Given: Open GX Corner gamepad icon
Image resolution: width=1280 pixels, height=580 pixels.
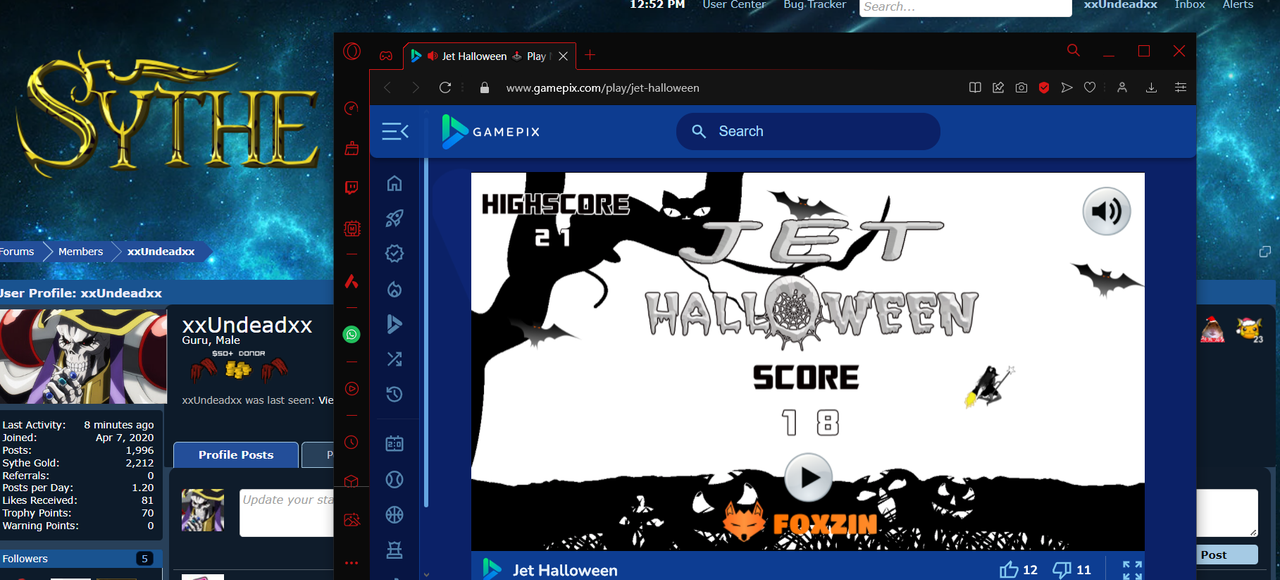Looking at the screenshot, I should 385,56.
